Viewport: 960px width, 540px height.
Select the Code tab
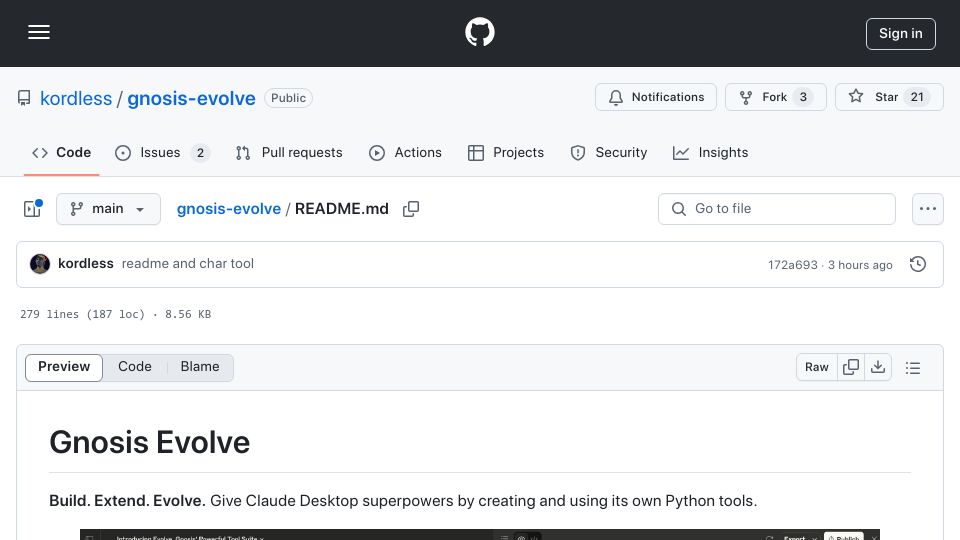pyautogui.click(x=61, y=152)
